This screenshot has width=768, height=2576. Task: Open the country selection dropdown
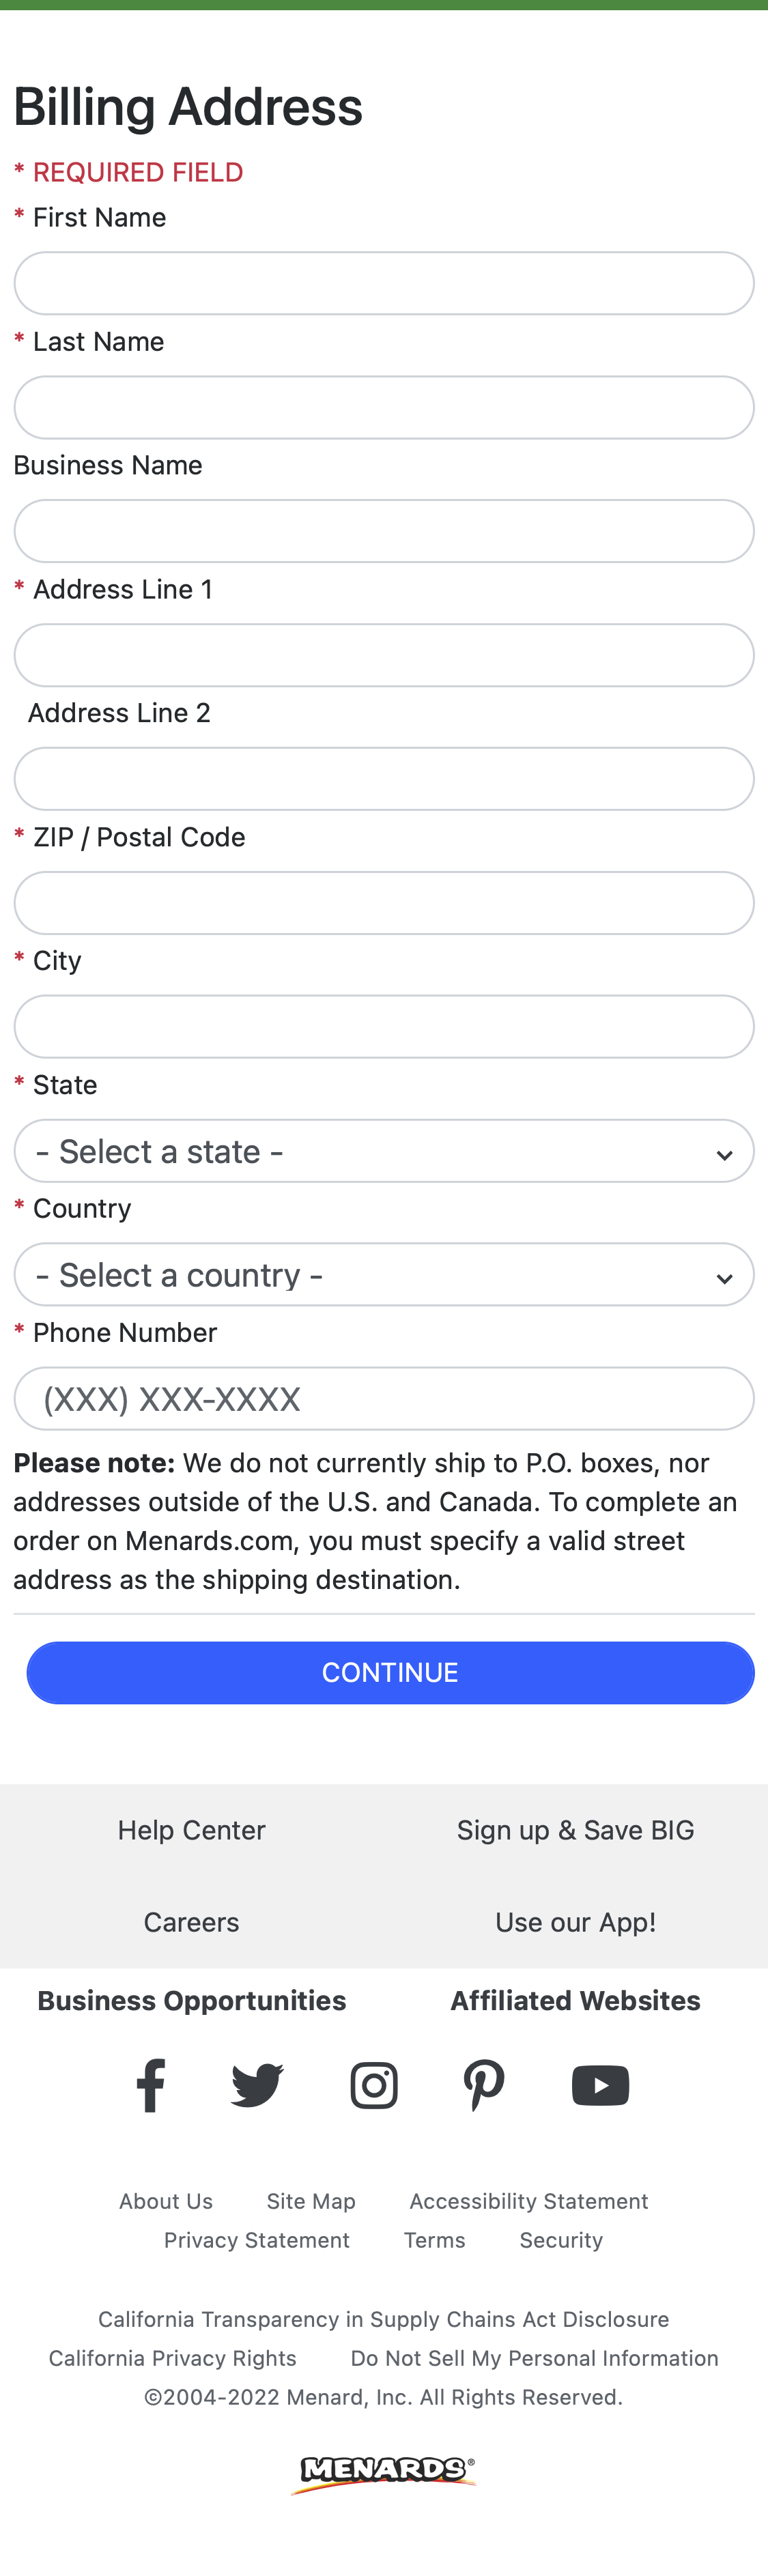[384, 1274]
